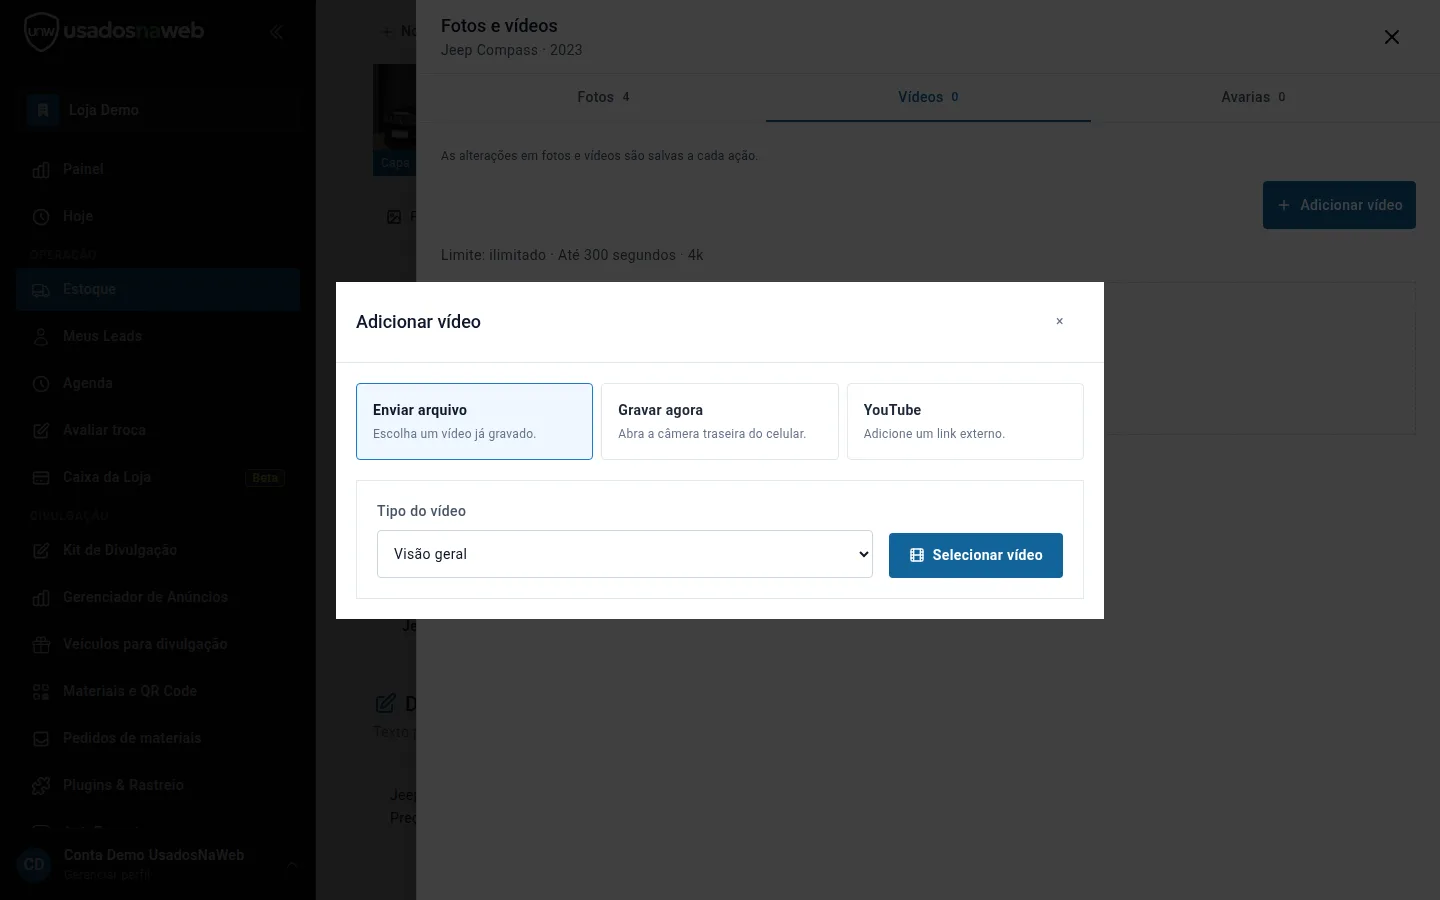Switch to the Avarias tab
Screen dimensions: 1440x900
1253,97
